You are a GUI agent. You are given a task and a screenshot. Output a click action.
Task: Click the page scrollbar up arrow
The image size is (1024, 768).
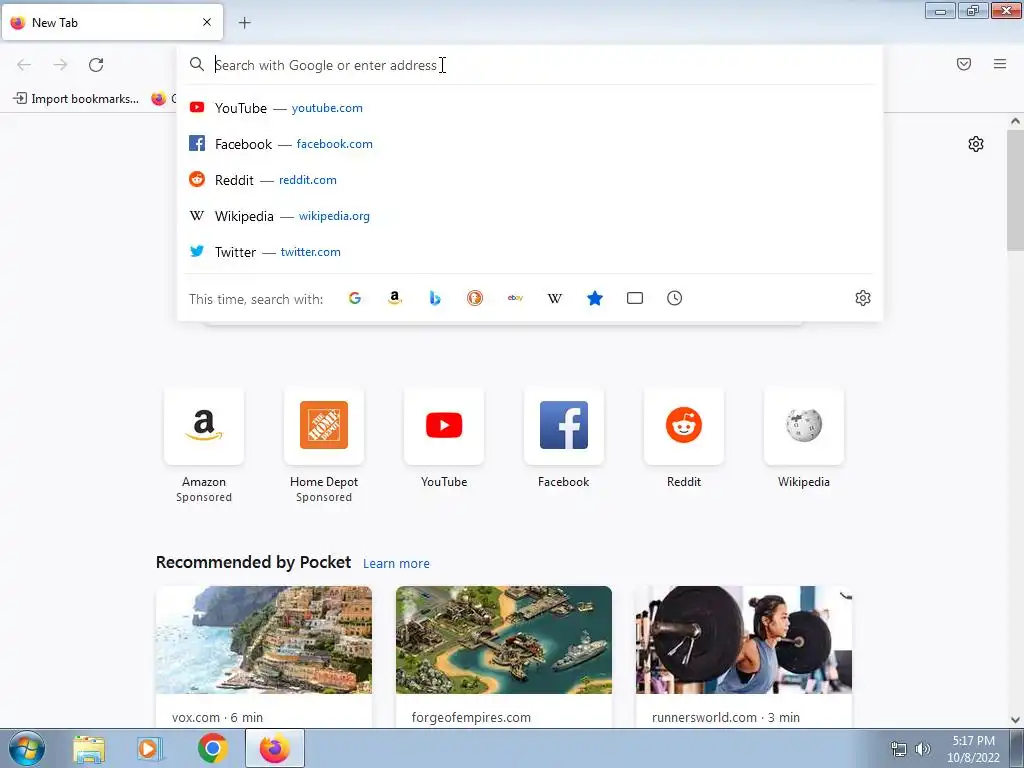[x=1015, y=121]
